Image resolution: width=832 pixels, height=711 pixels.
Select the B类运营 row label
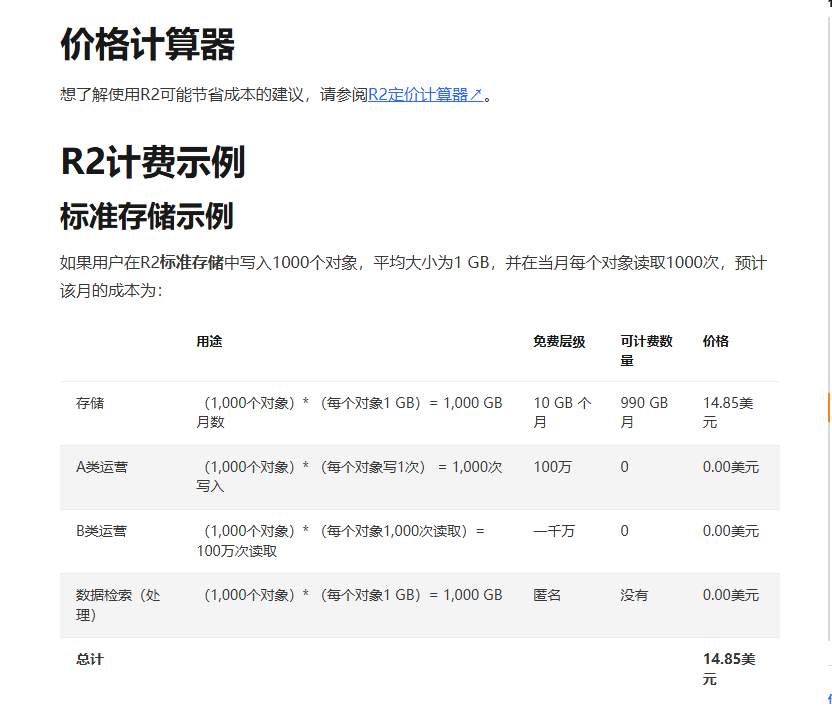[101, 531]
